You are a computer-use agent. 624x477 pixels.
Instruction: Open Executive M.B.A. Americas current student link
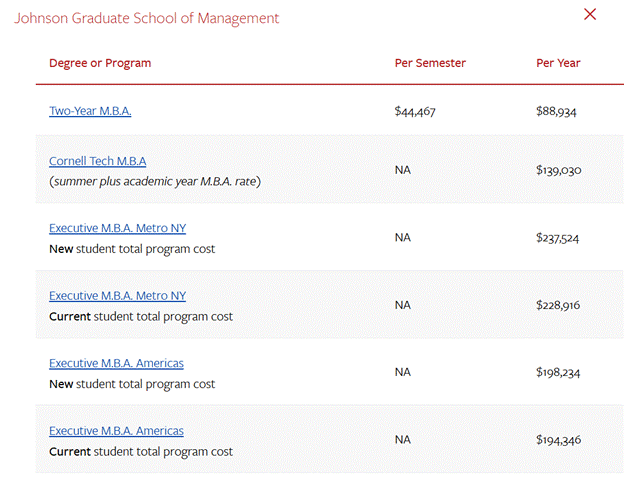(x=116, y=431)
